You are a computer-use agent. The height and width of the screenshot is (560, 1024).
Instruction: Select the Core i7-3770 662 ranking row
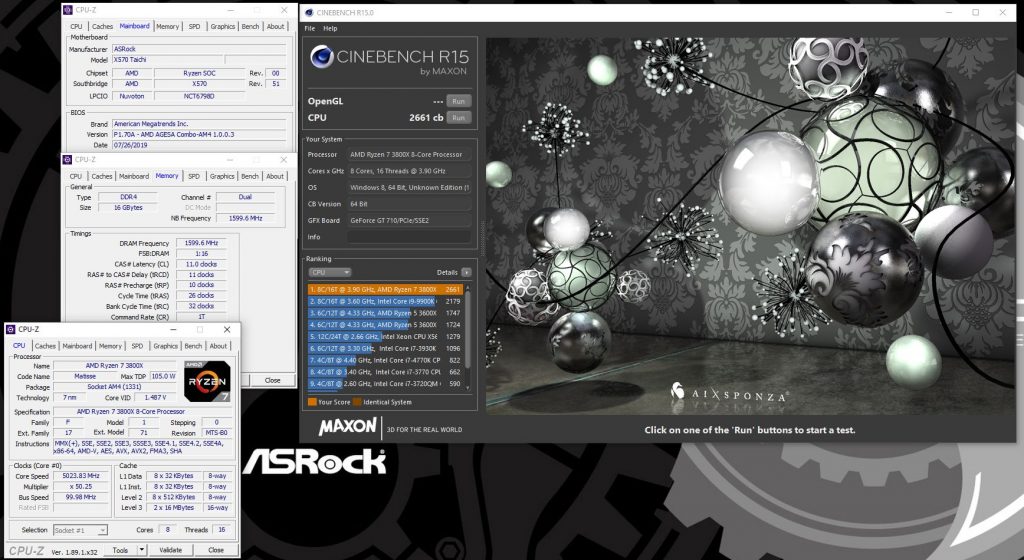385,371
